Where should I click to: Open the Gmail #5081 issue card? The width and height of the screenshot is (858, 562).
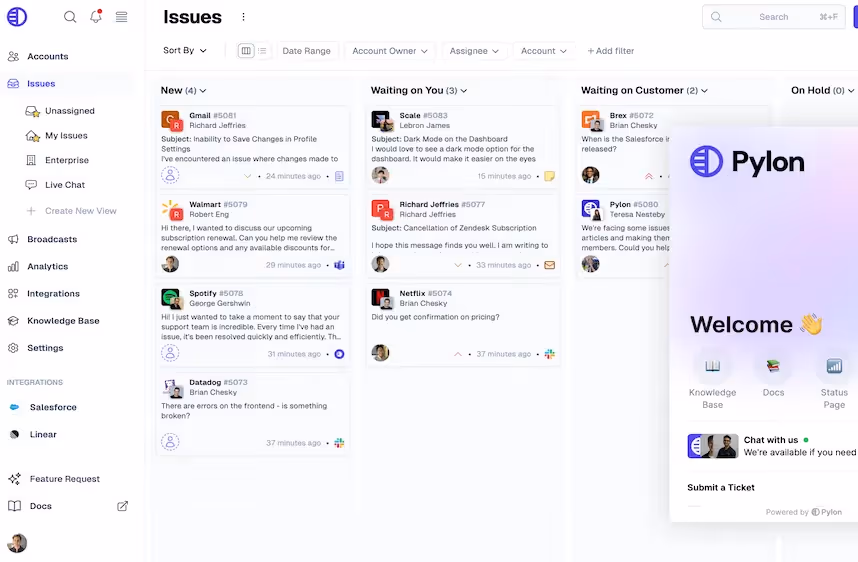(x=253, y=147)
